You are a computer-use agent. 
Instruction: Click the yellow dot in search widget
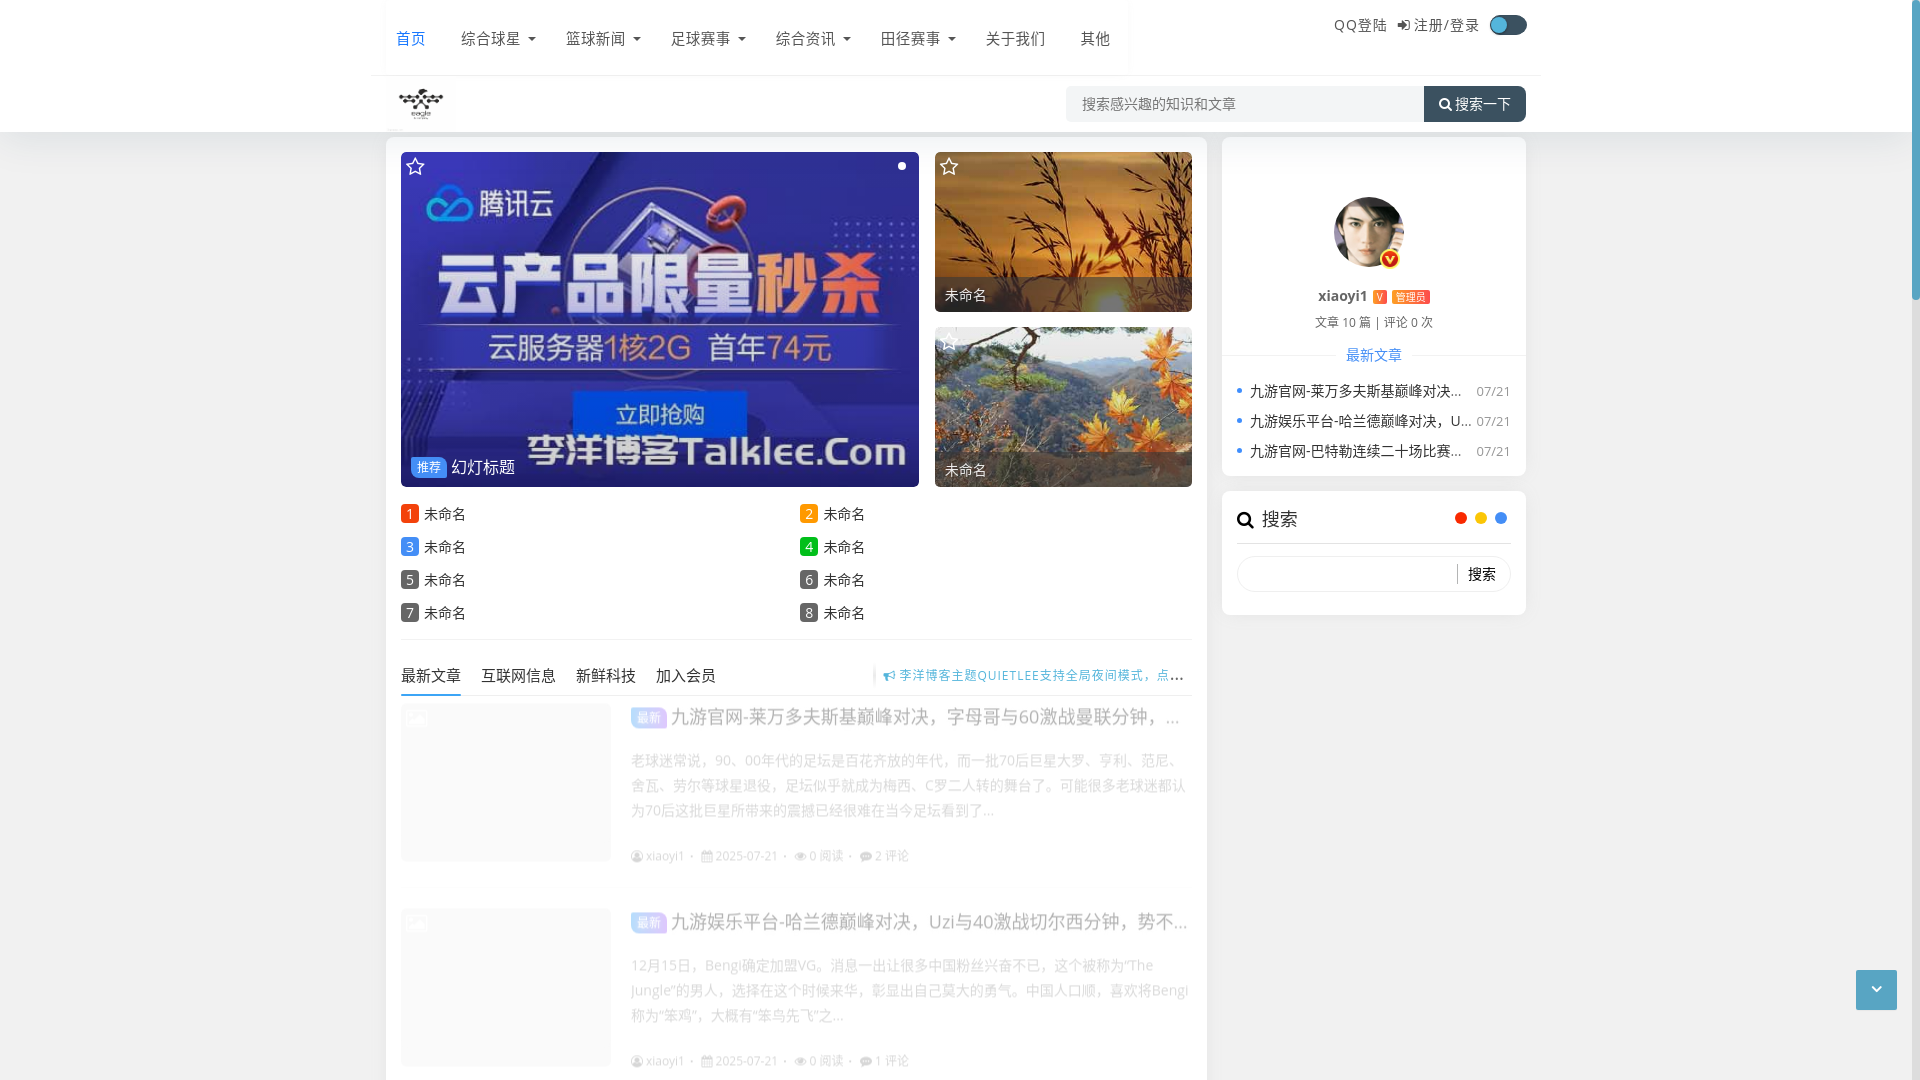1481,519
